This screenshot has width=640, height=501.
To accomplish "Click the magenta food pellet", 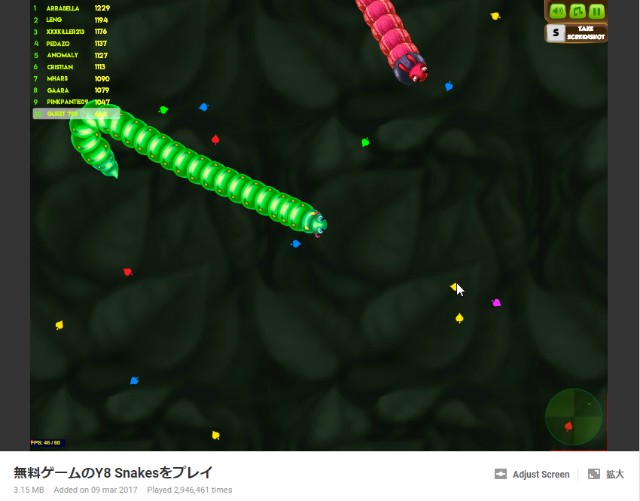I will click(496, 302).
